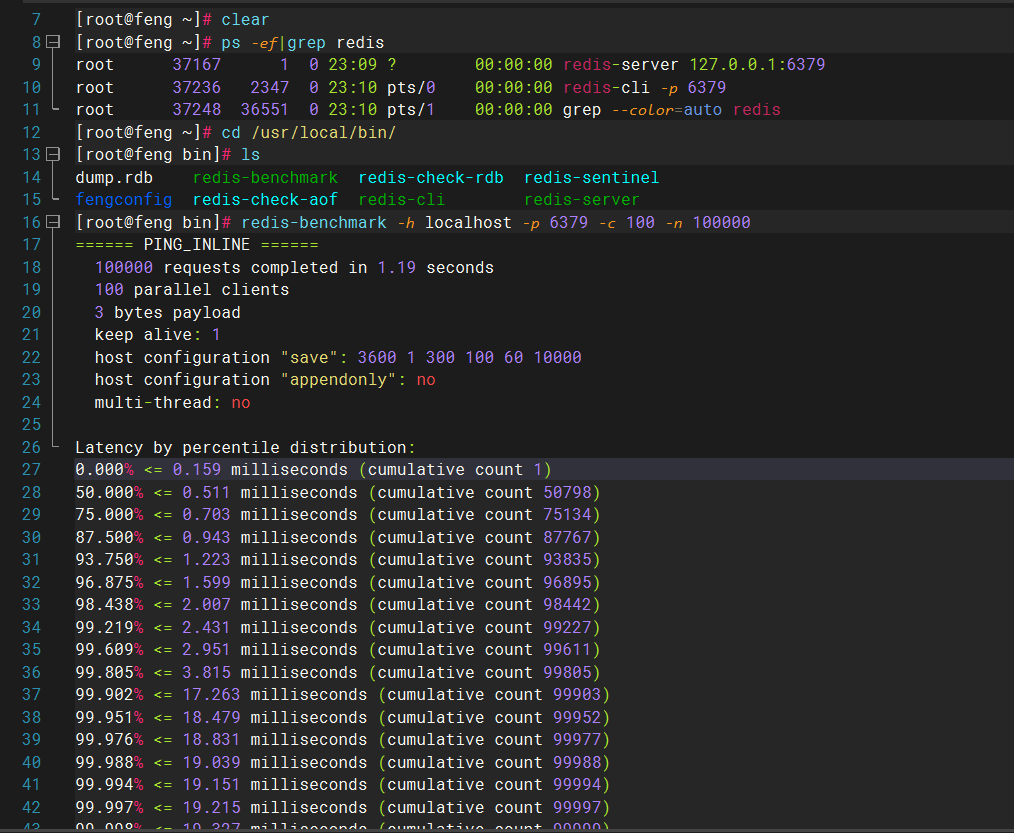Click cumulative count '99977'
Screen dimensions: 1014x833
(x=577, y=739)
